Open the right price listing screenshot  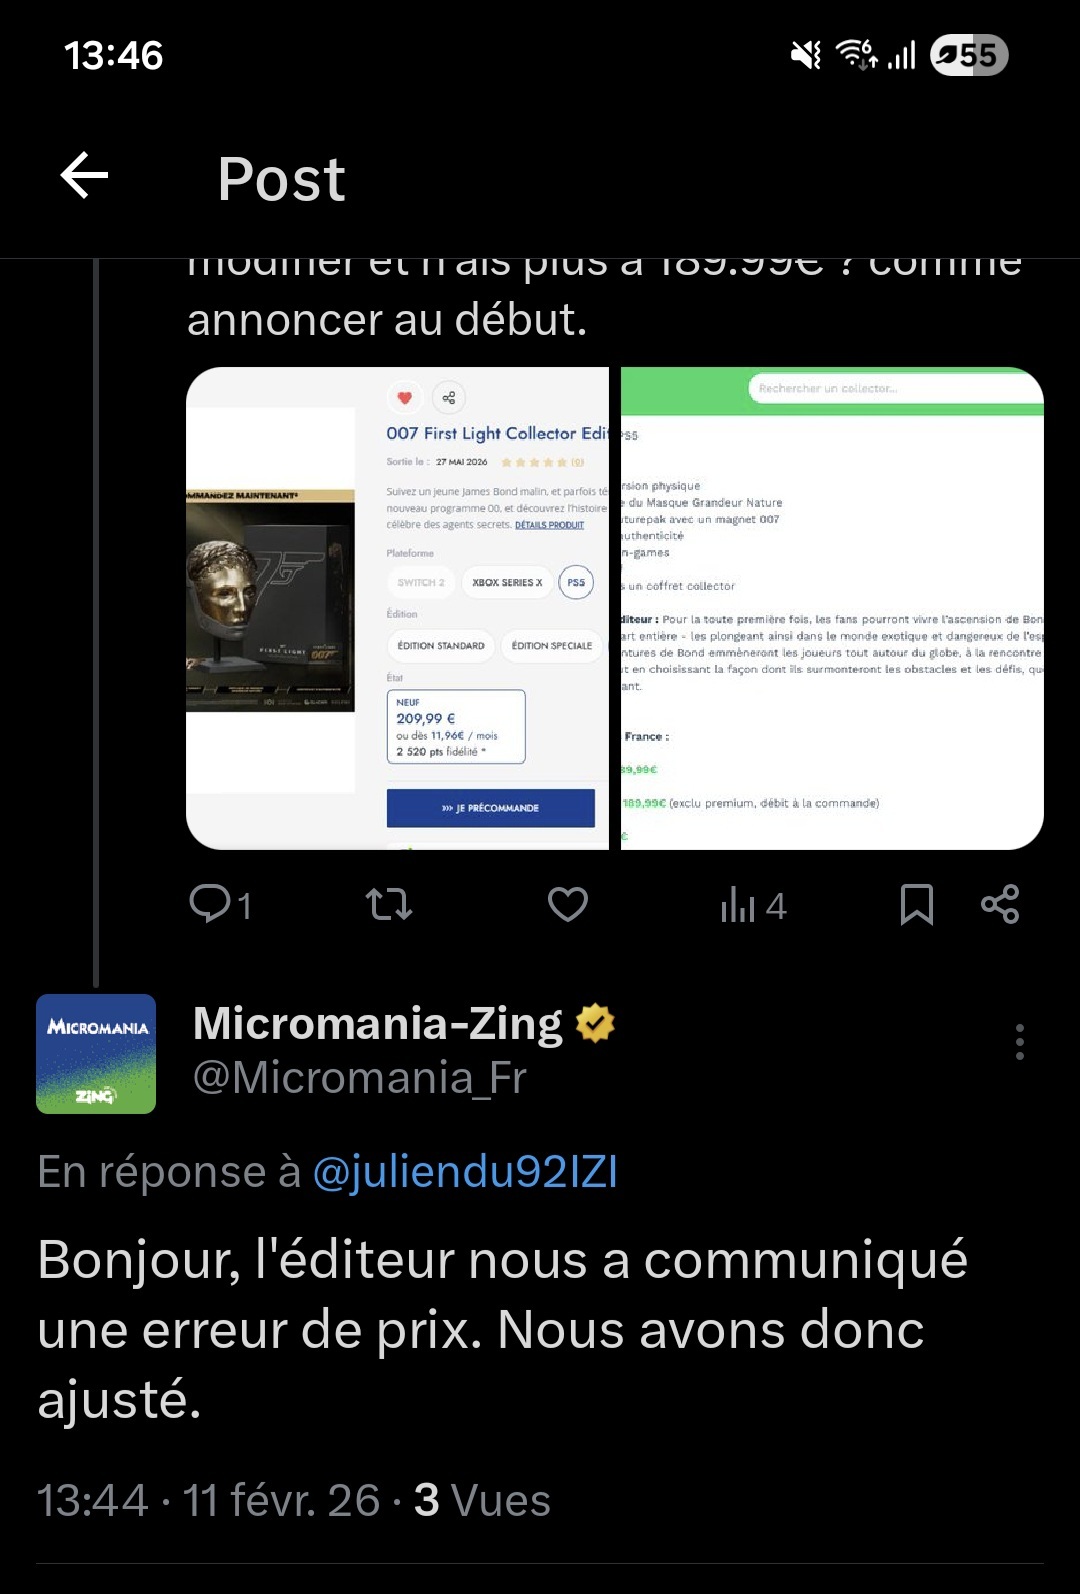tap(832, 608)
